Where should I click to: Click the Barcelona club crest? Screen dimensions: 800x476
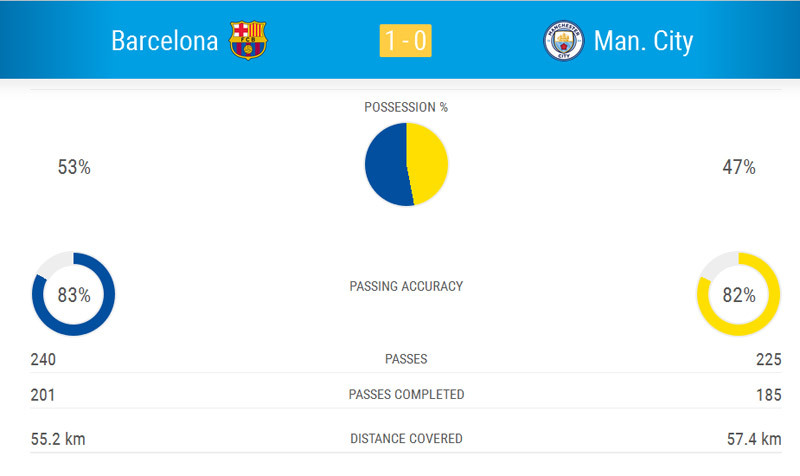click(x=248, y=41)
